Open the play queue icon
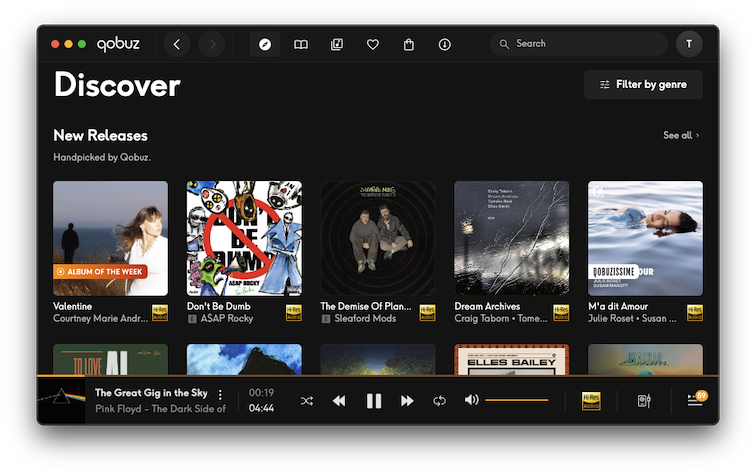Viewport: 756px width, 474px height. coord(695,400)
